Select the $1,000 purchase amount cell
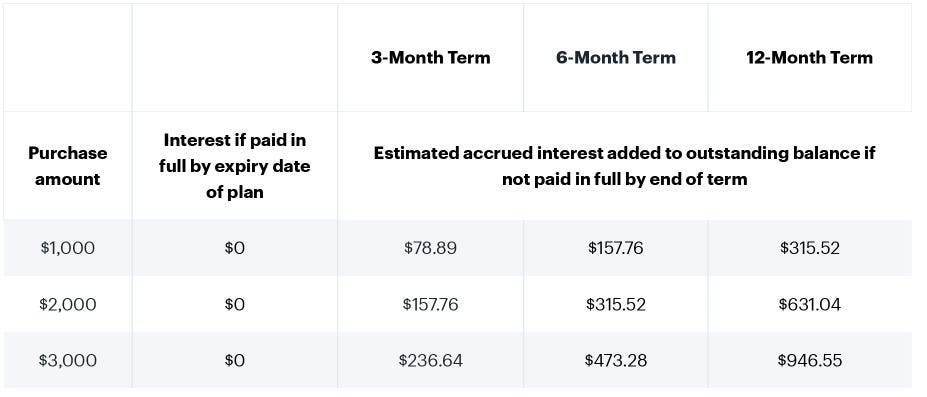 pos(67,248)
